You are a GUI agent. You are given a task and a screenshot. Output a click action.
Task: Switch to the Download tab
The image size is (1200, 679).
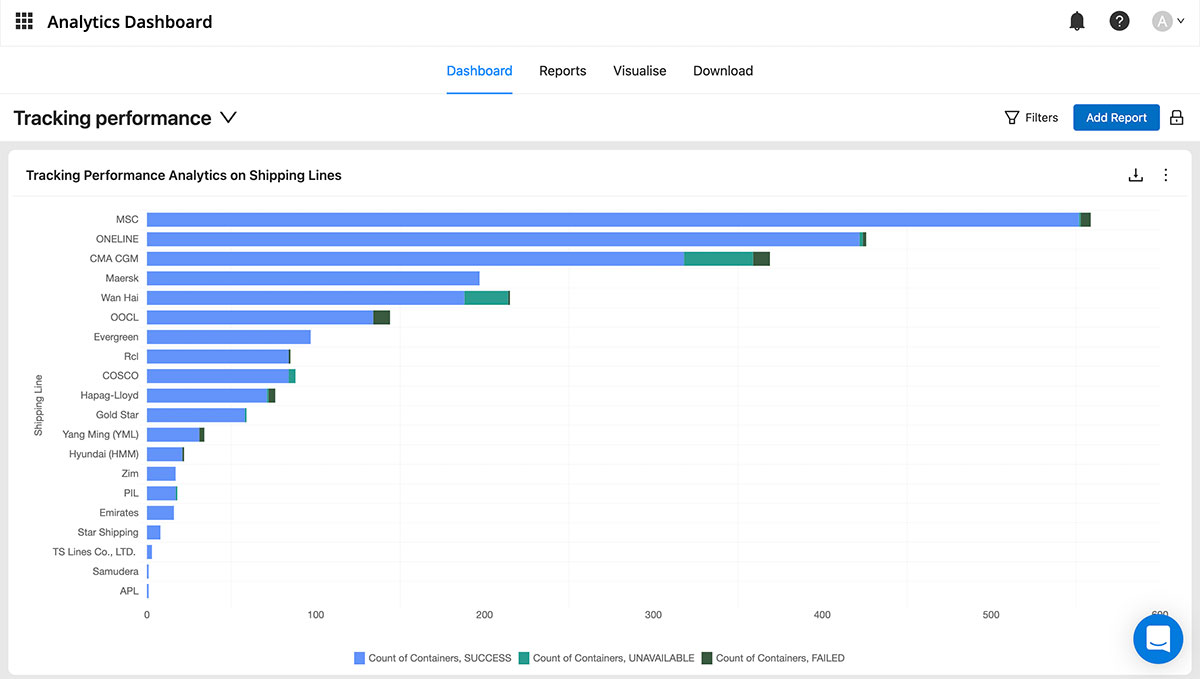pos(723,71)
